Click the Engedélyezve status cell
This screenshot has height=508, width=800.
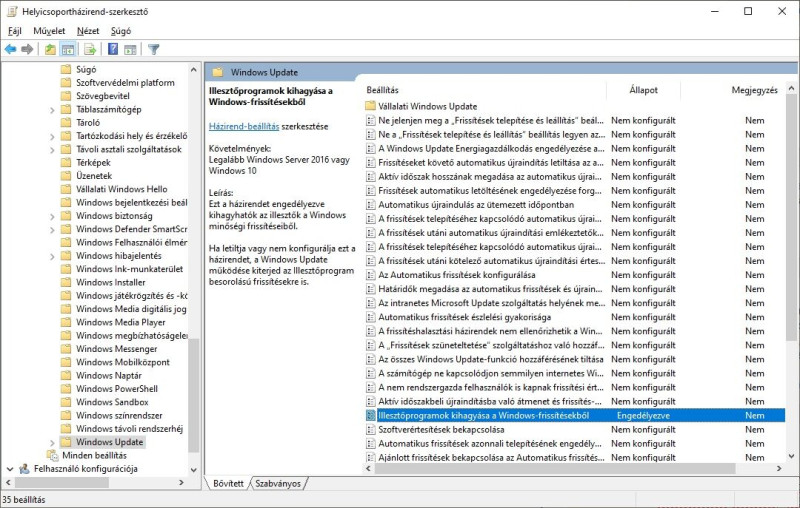643,416
